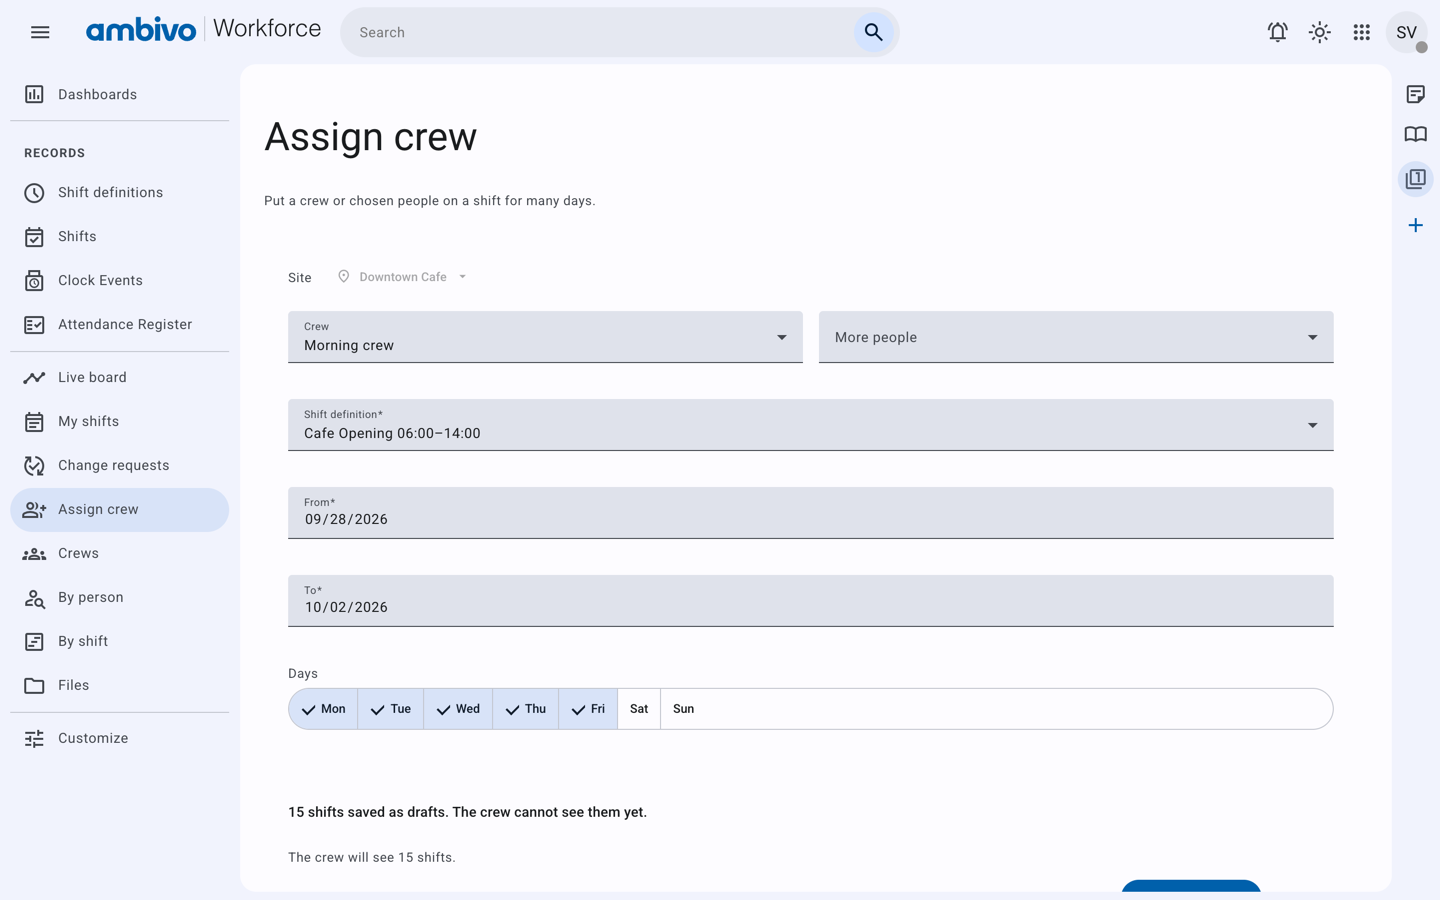Click the '15 shifts saved as drafts' message

pos(467,812)
